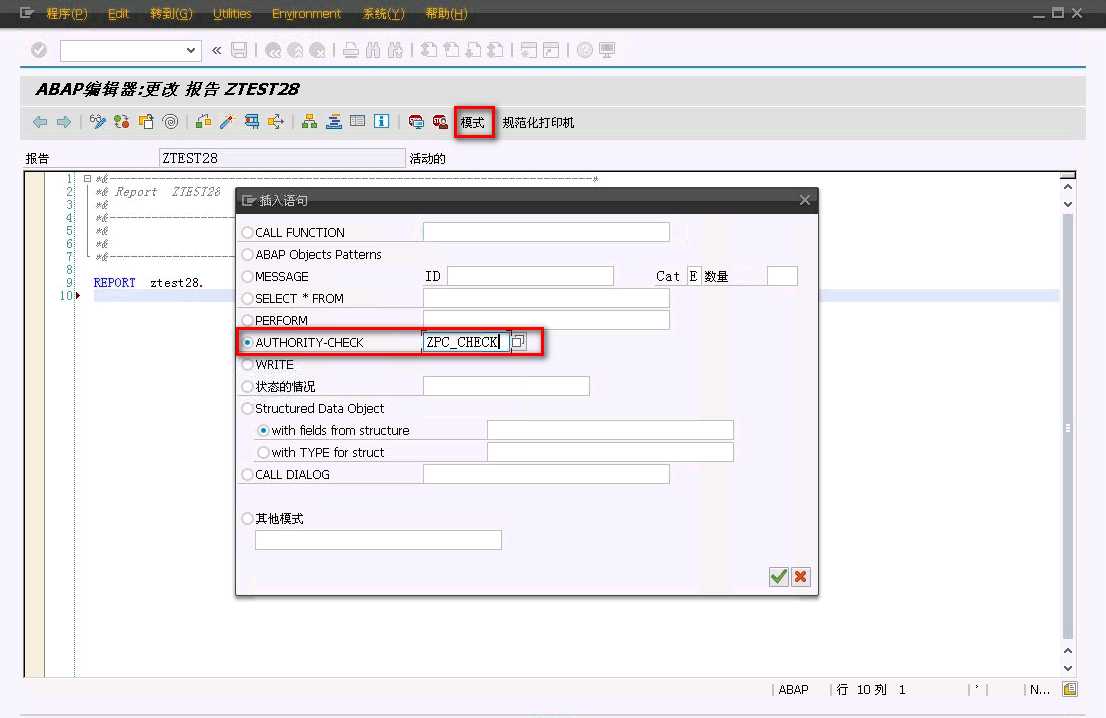Click the Activate magic wand icon

click(226, 122)
